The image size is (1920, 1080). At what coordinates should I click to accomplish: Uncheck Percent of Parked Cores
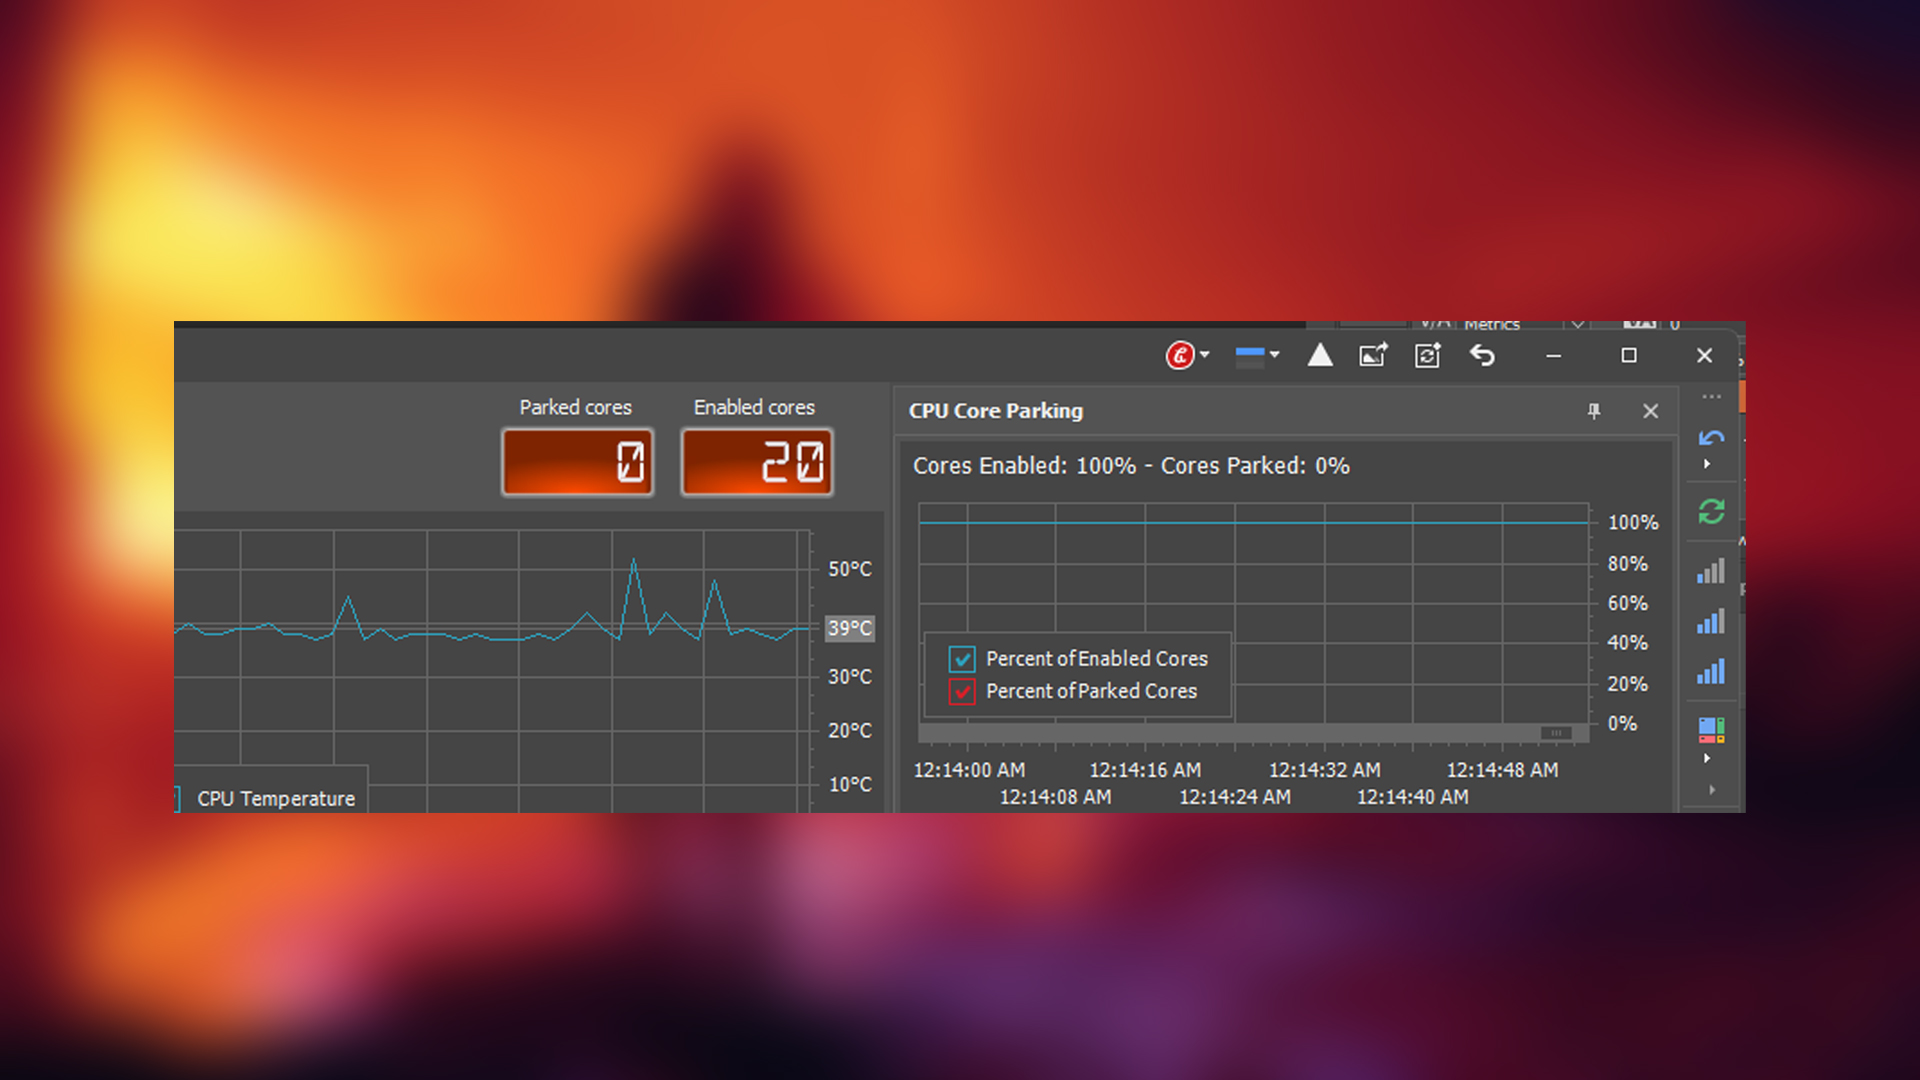962,691
